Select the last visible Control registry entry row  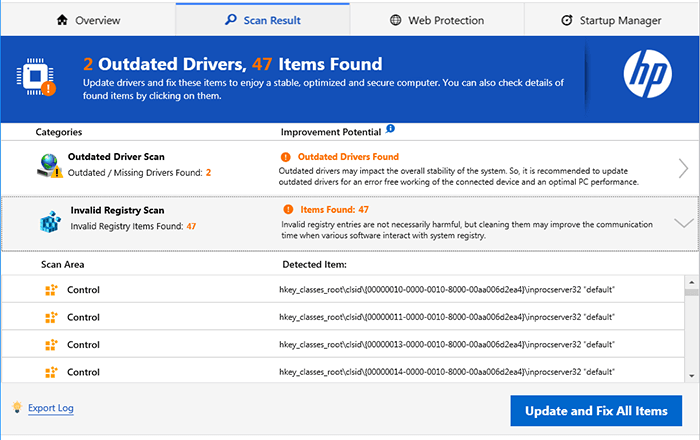[x=340, y=372]
